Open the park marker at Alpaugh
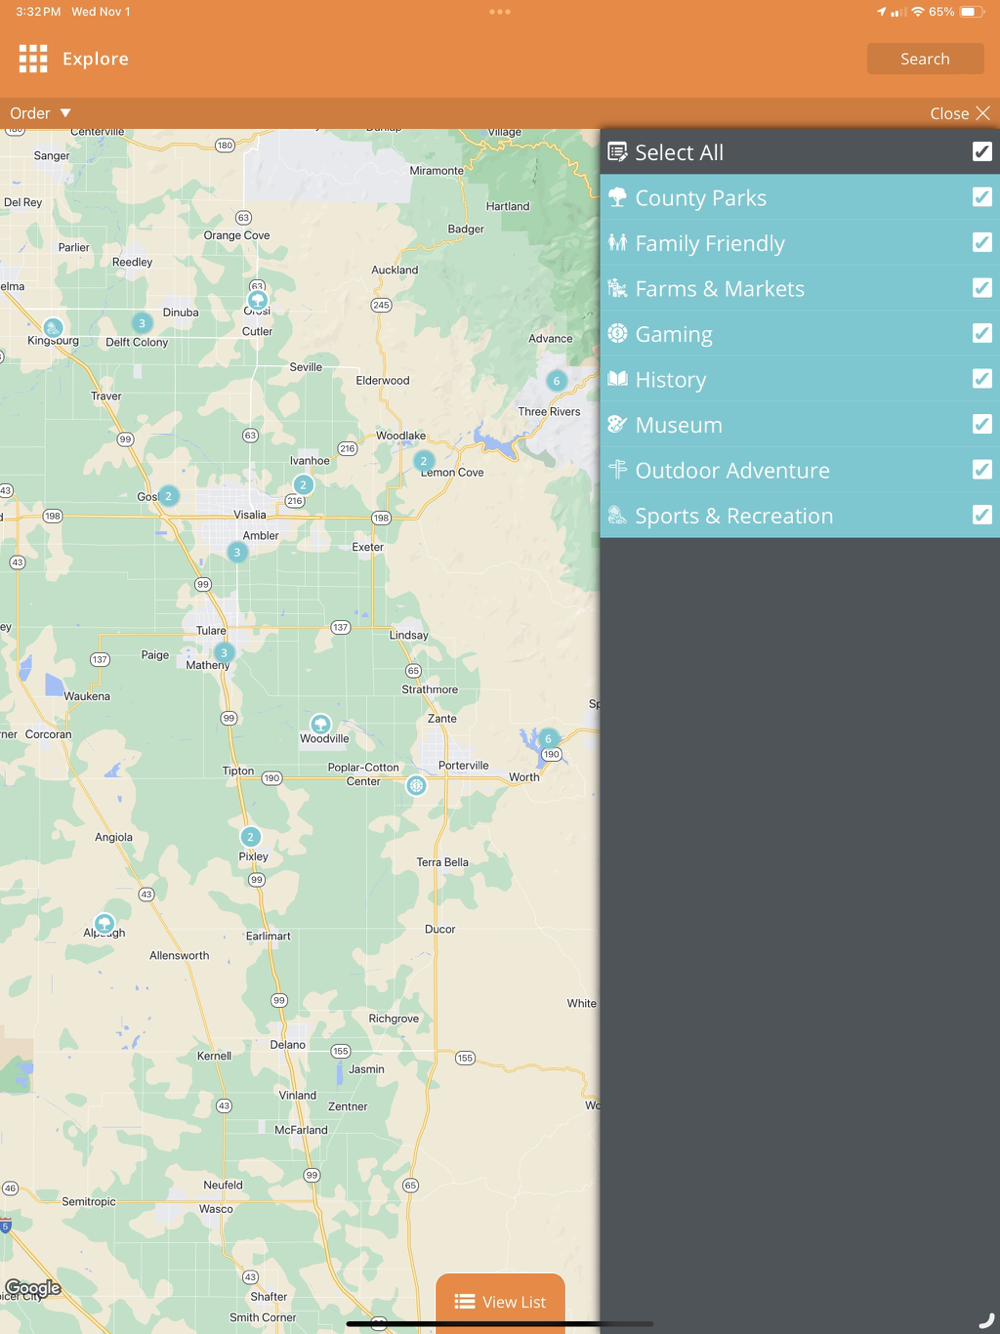The width and height of the screenshot is (1000, 1334). tap(104, 922)
